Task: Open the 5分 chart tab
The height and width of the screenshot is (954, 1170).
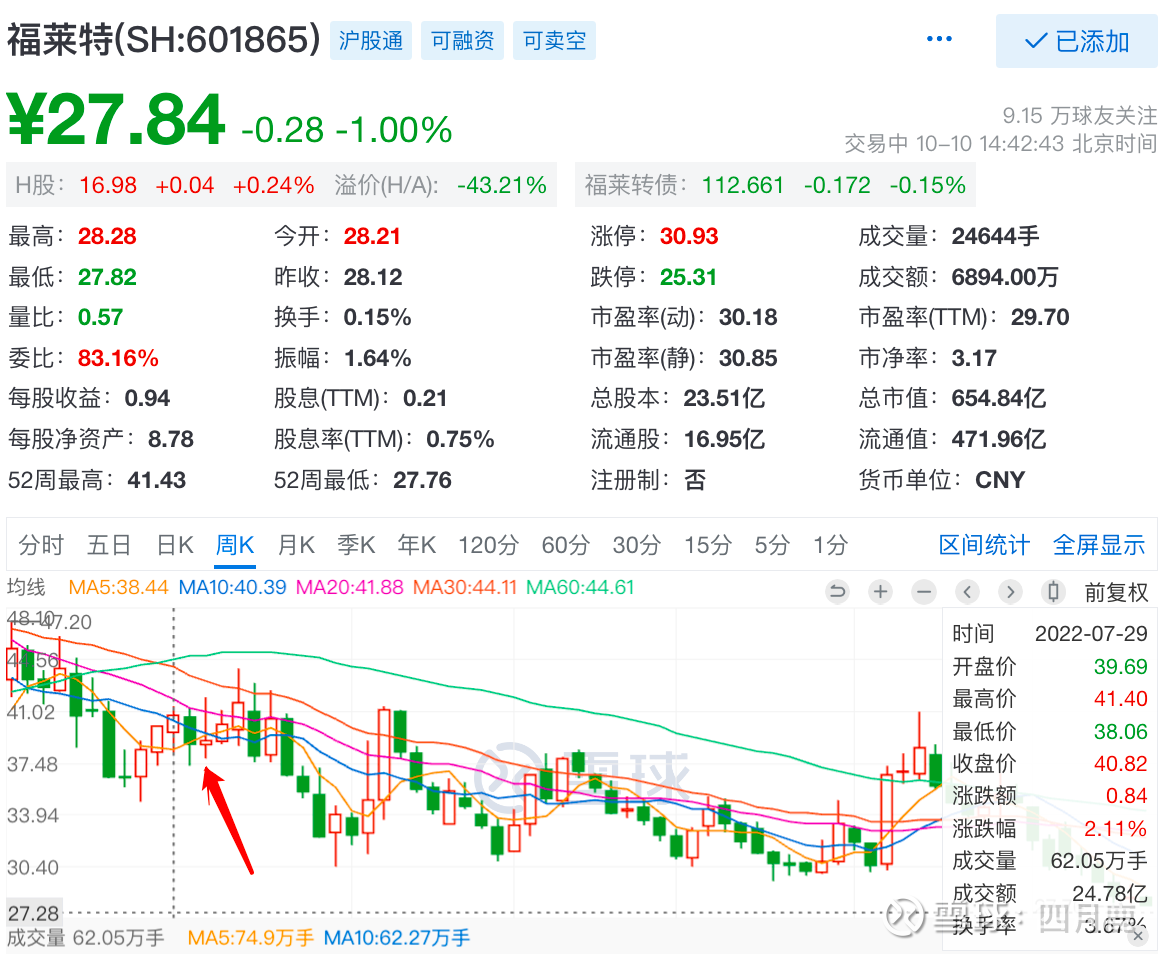Action: 772,545
